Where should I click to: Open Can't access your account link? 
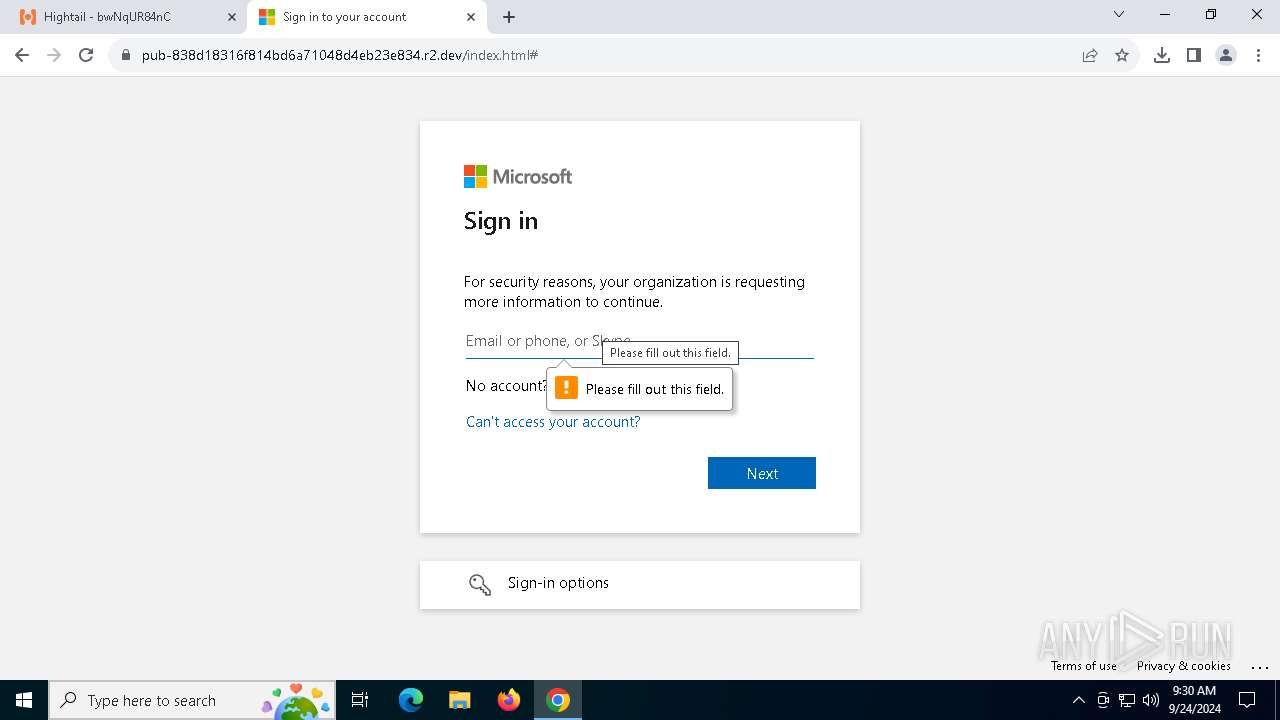[x=553, y=422]
